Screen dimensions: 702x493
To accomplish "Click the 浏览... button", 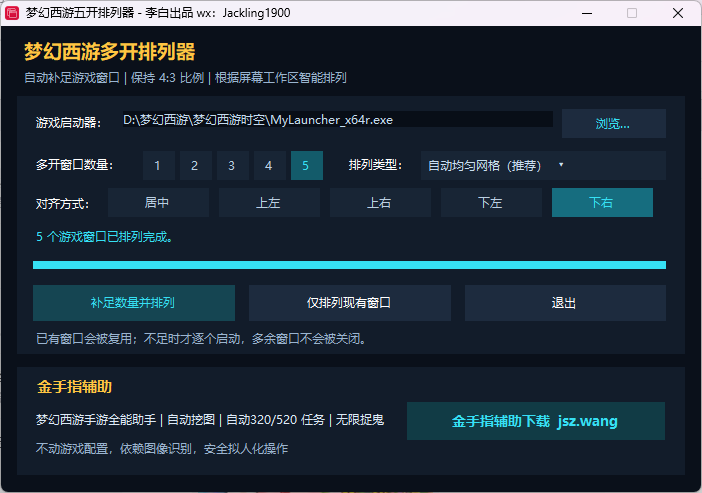I will click(613, 124).
